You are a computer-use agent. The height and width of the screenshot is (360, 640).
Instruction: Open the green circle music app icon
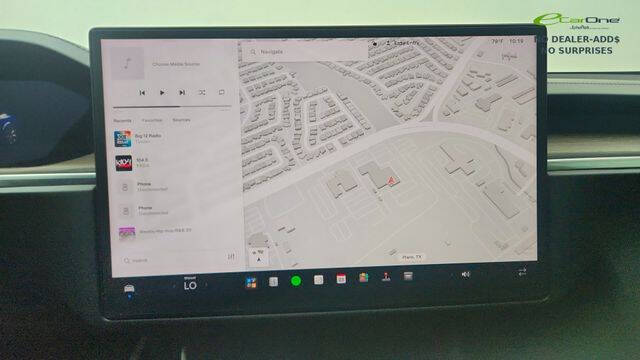click(x=296, y=281)
